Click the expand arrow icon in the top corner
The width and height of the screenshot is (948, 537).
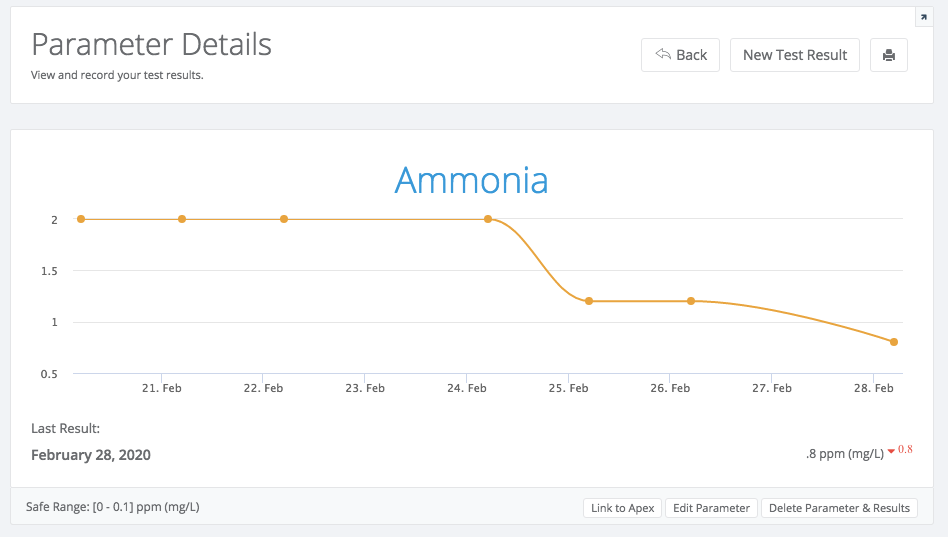[923, 17]
